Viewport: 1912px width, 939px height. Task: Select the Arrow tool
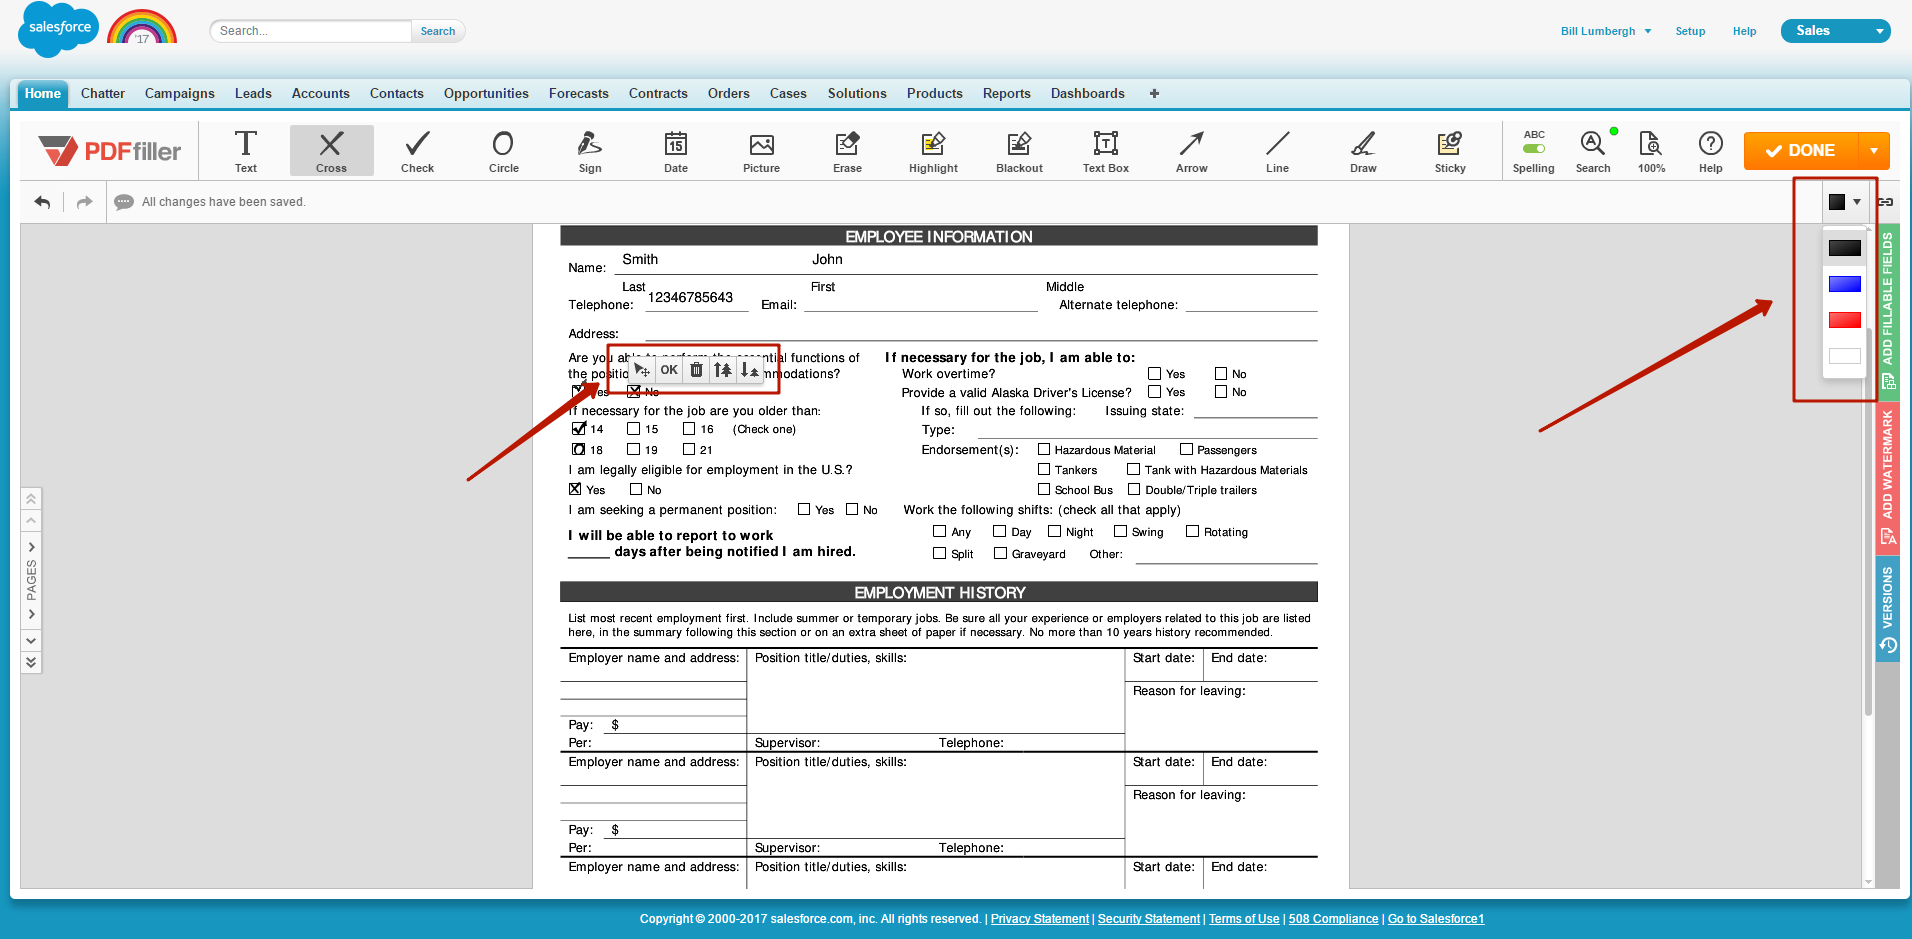tap(1191, 151)
